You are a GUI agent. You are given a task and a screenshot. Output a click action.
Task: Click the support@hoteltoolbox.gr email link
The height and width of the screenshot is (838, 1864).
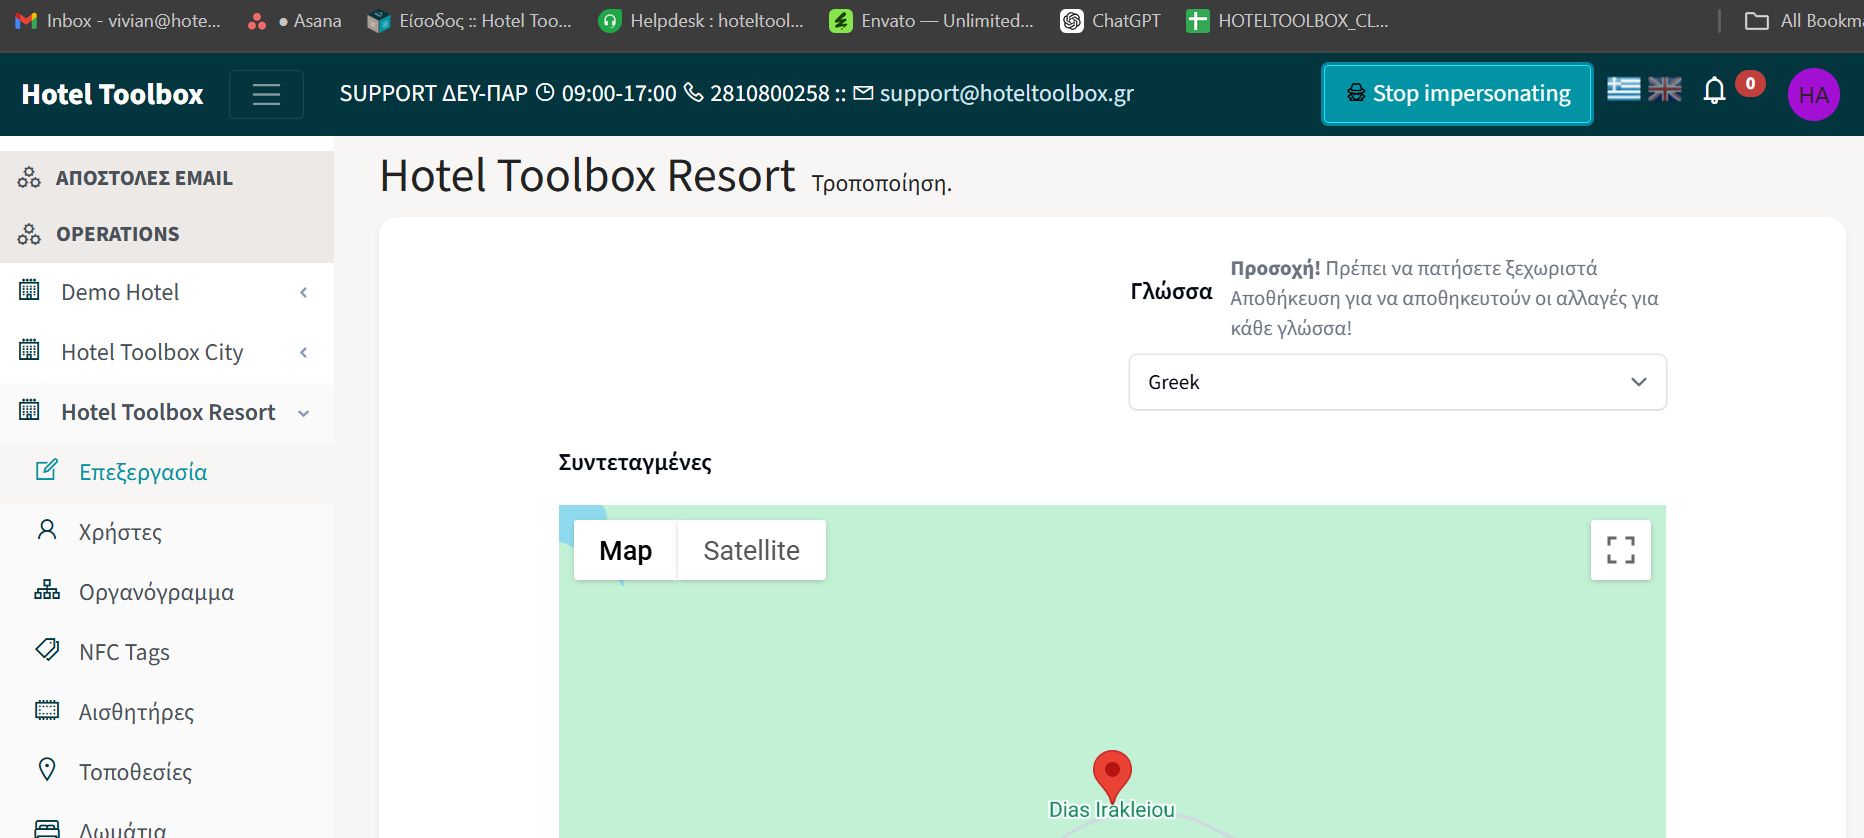[x=1006, y=93]
